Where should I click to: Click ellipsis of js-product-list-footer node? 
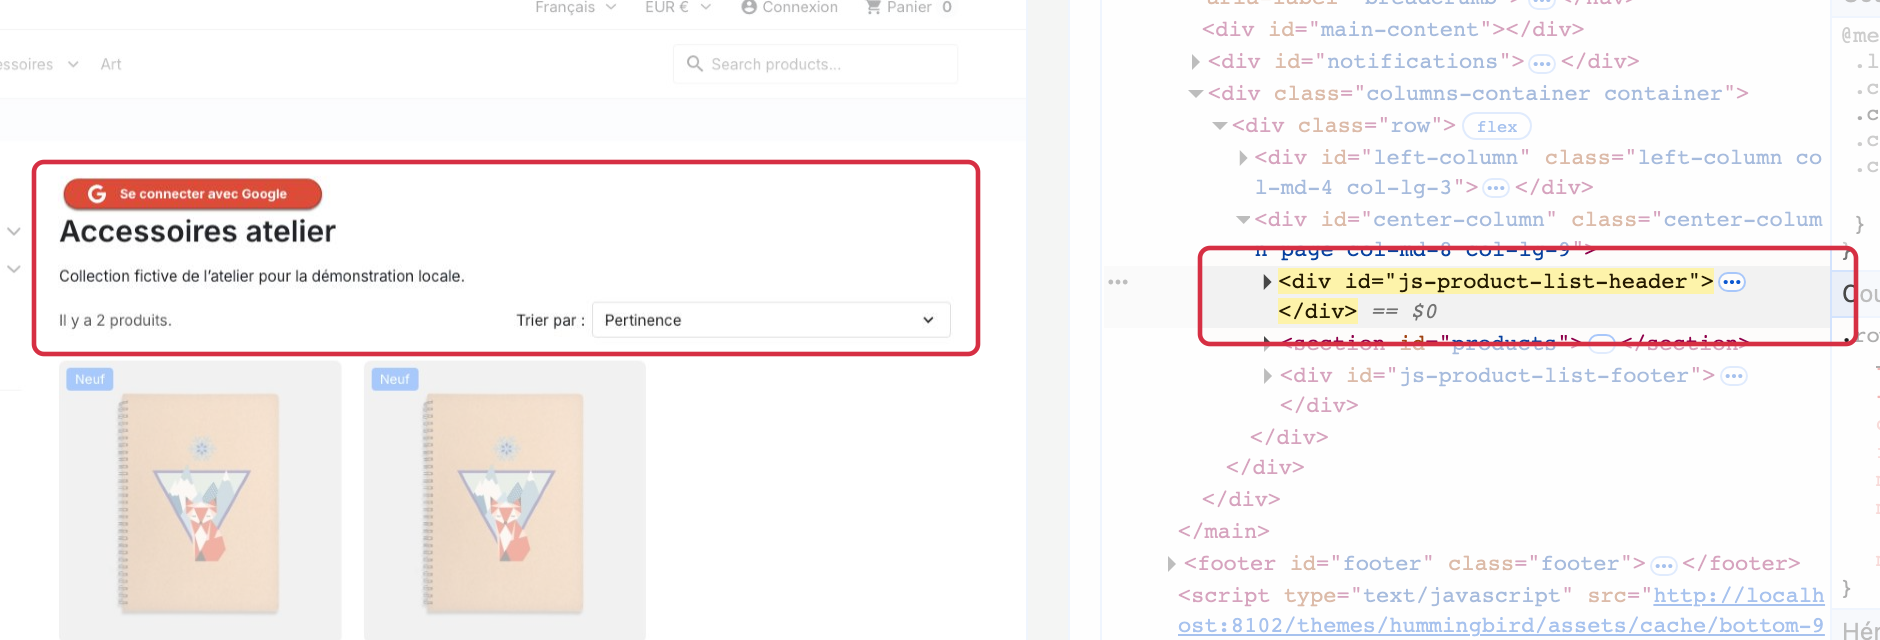[x=1734, y=376]
